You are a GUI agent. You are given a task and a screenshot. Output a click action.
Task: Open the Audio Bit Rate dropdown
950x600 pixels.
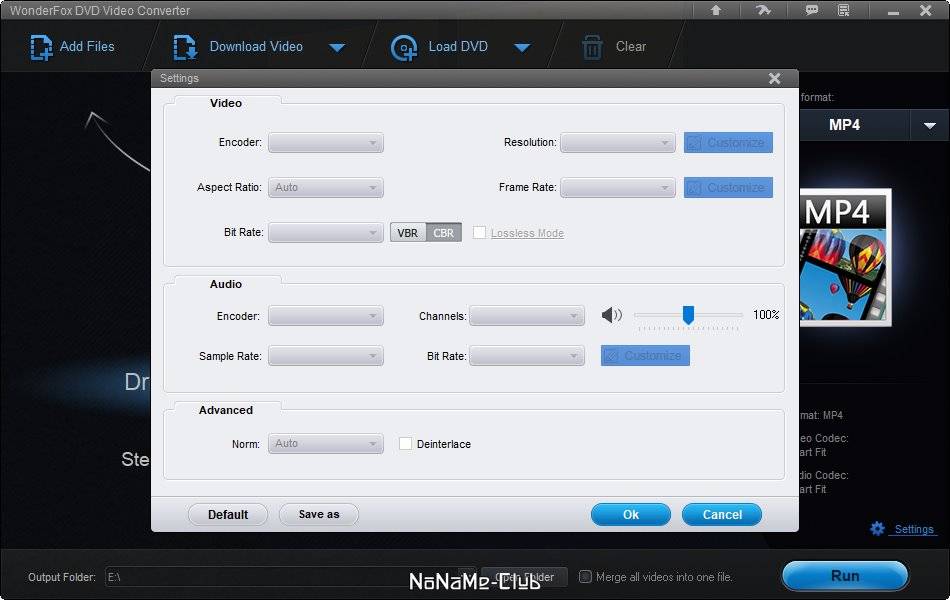coord(527,356)
